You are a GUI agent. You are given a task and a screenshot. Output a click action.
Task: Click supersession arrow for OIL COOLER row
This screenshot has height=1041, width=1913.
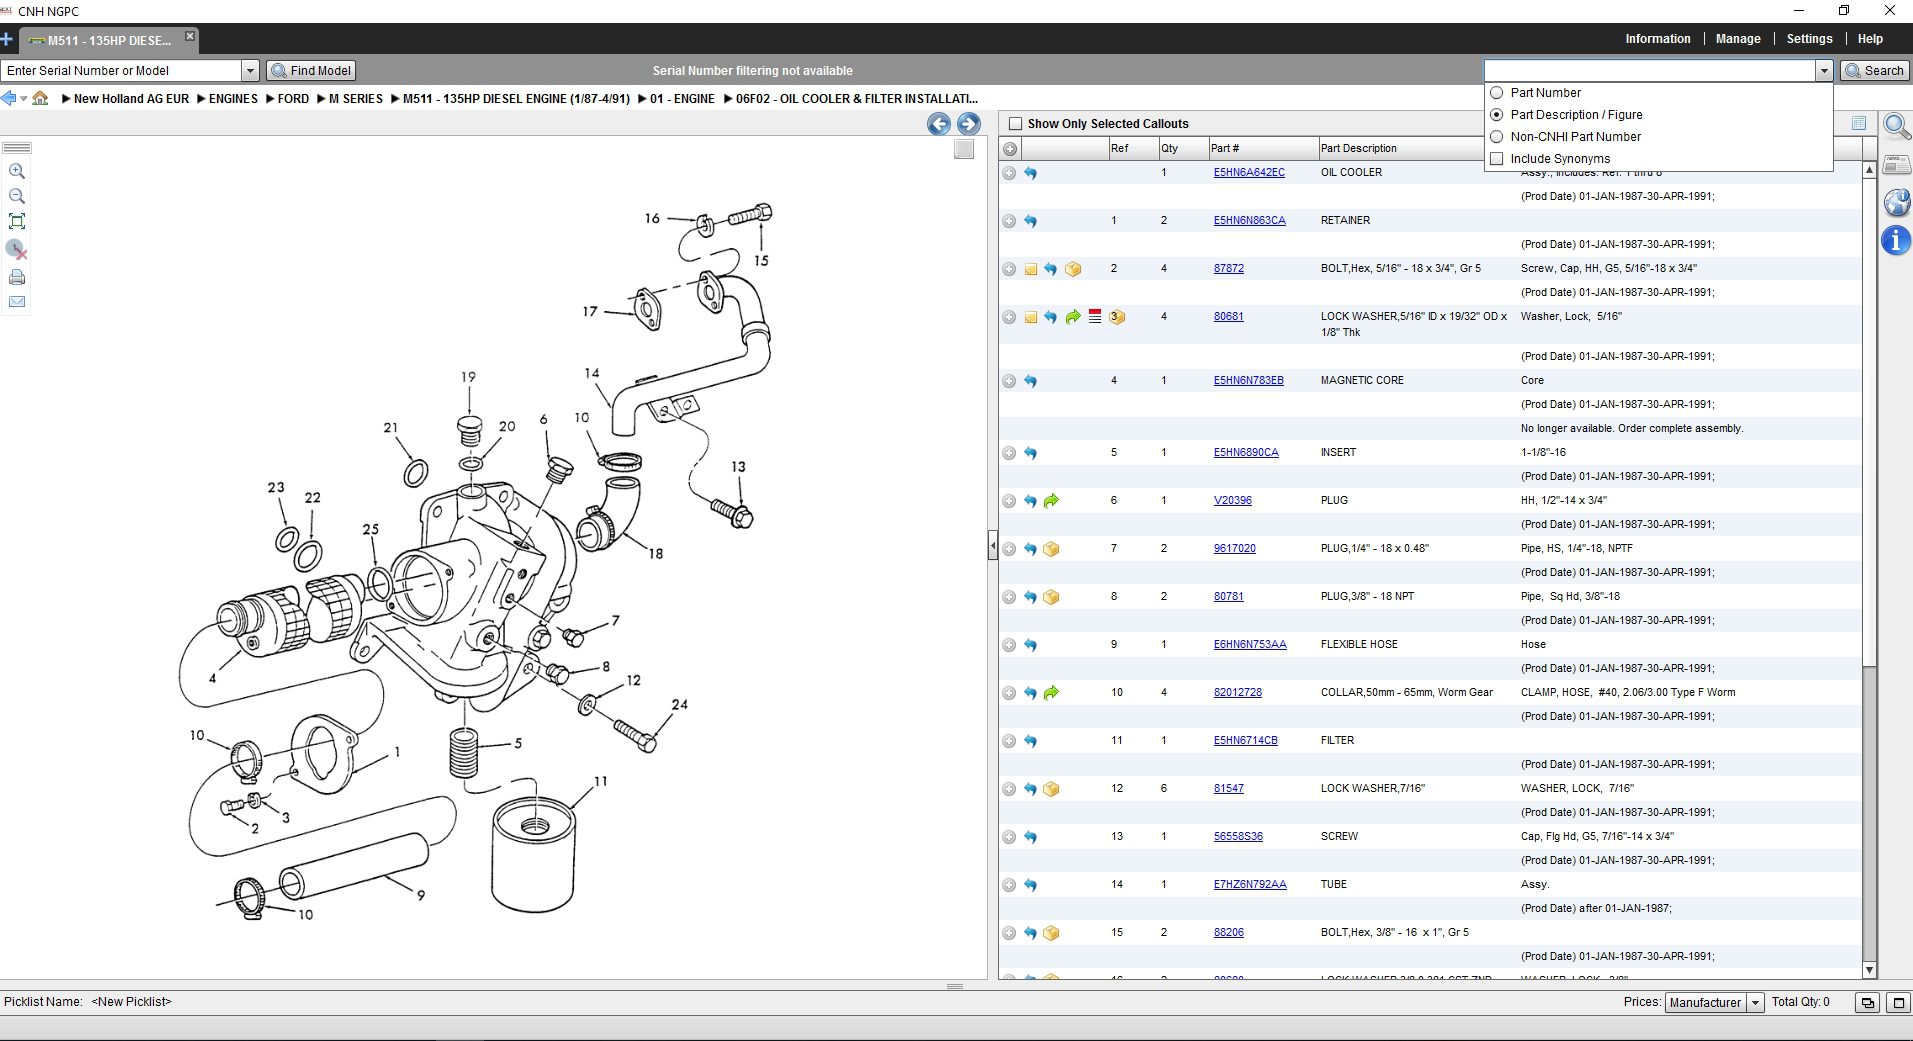(x=1030, y=173)
